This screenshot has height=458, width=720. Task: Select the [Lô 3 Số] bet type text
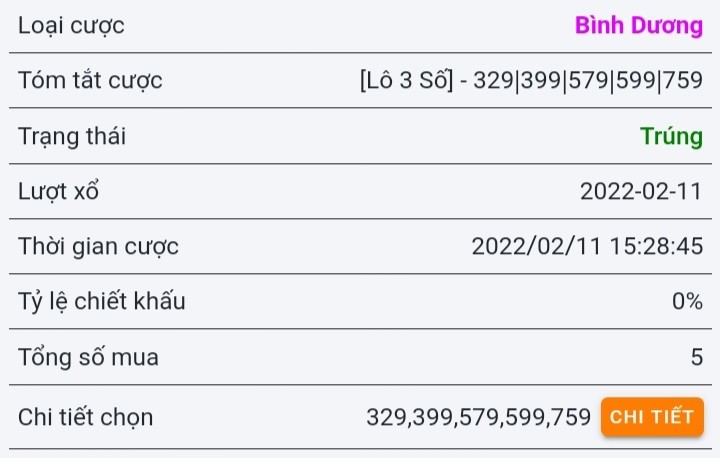click(x=406, y=81)
